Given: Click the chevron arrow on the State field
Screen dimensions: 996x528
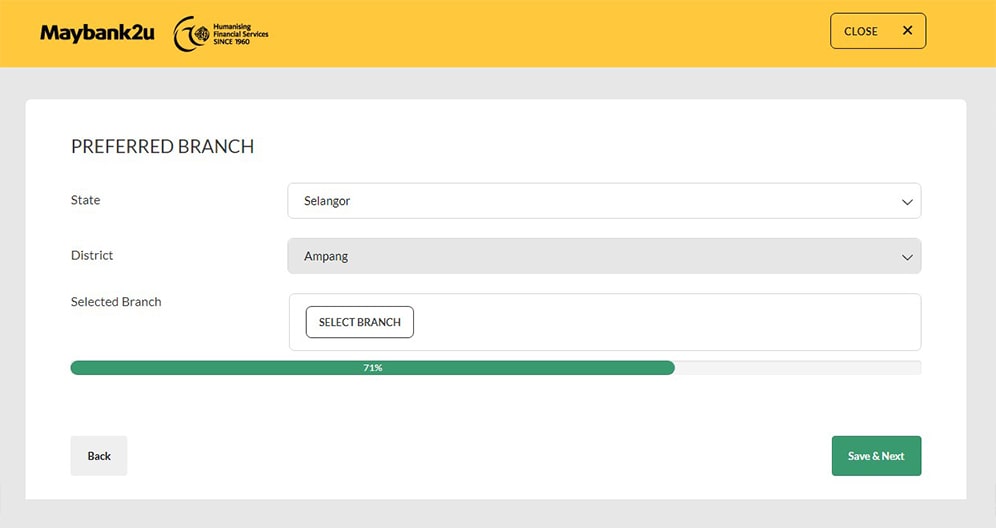Looking at the screenshot, I should 907,202.
